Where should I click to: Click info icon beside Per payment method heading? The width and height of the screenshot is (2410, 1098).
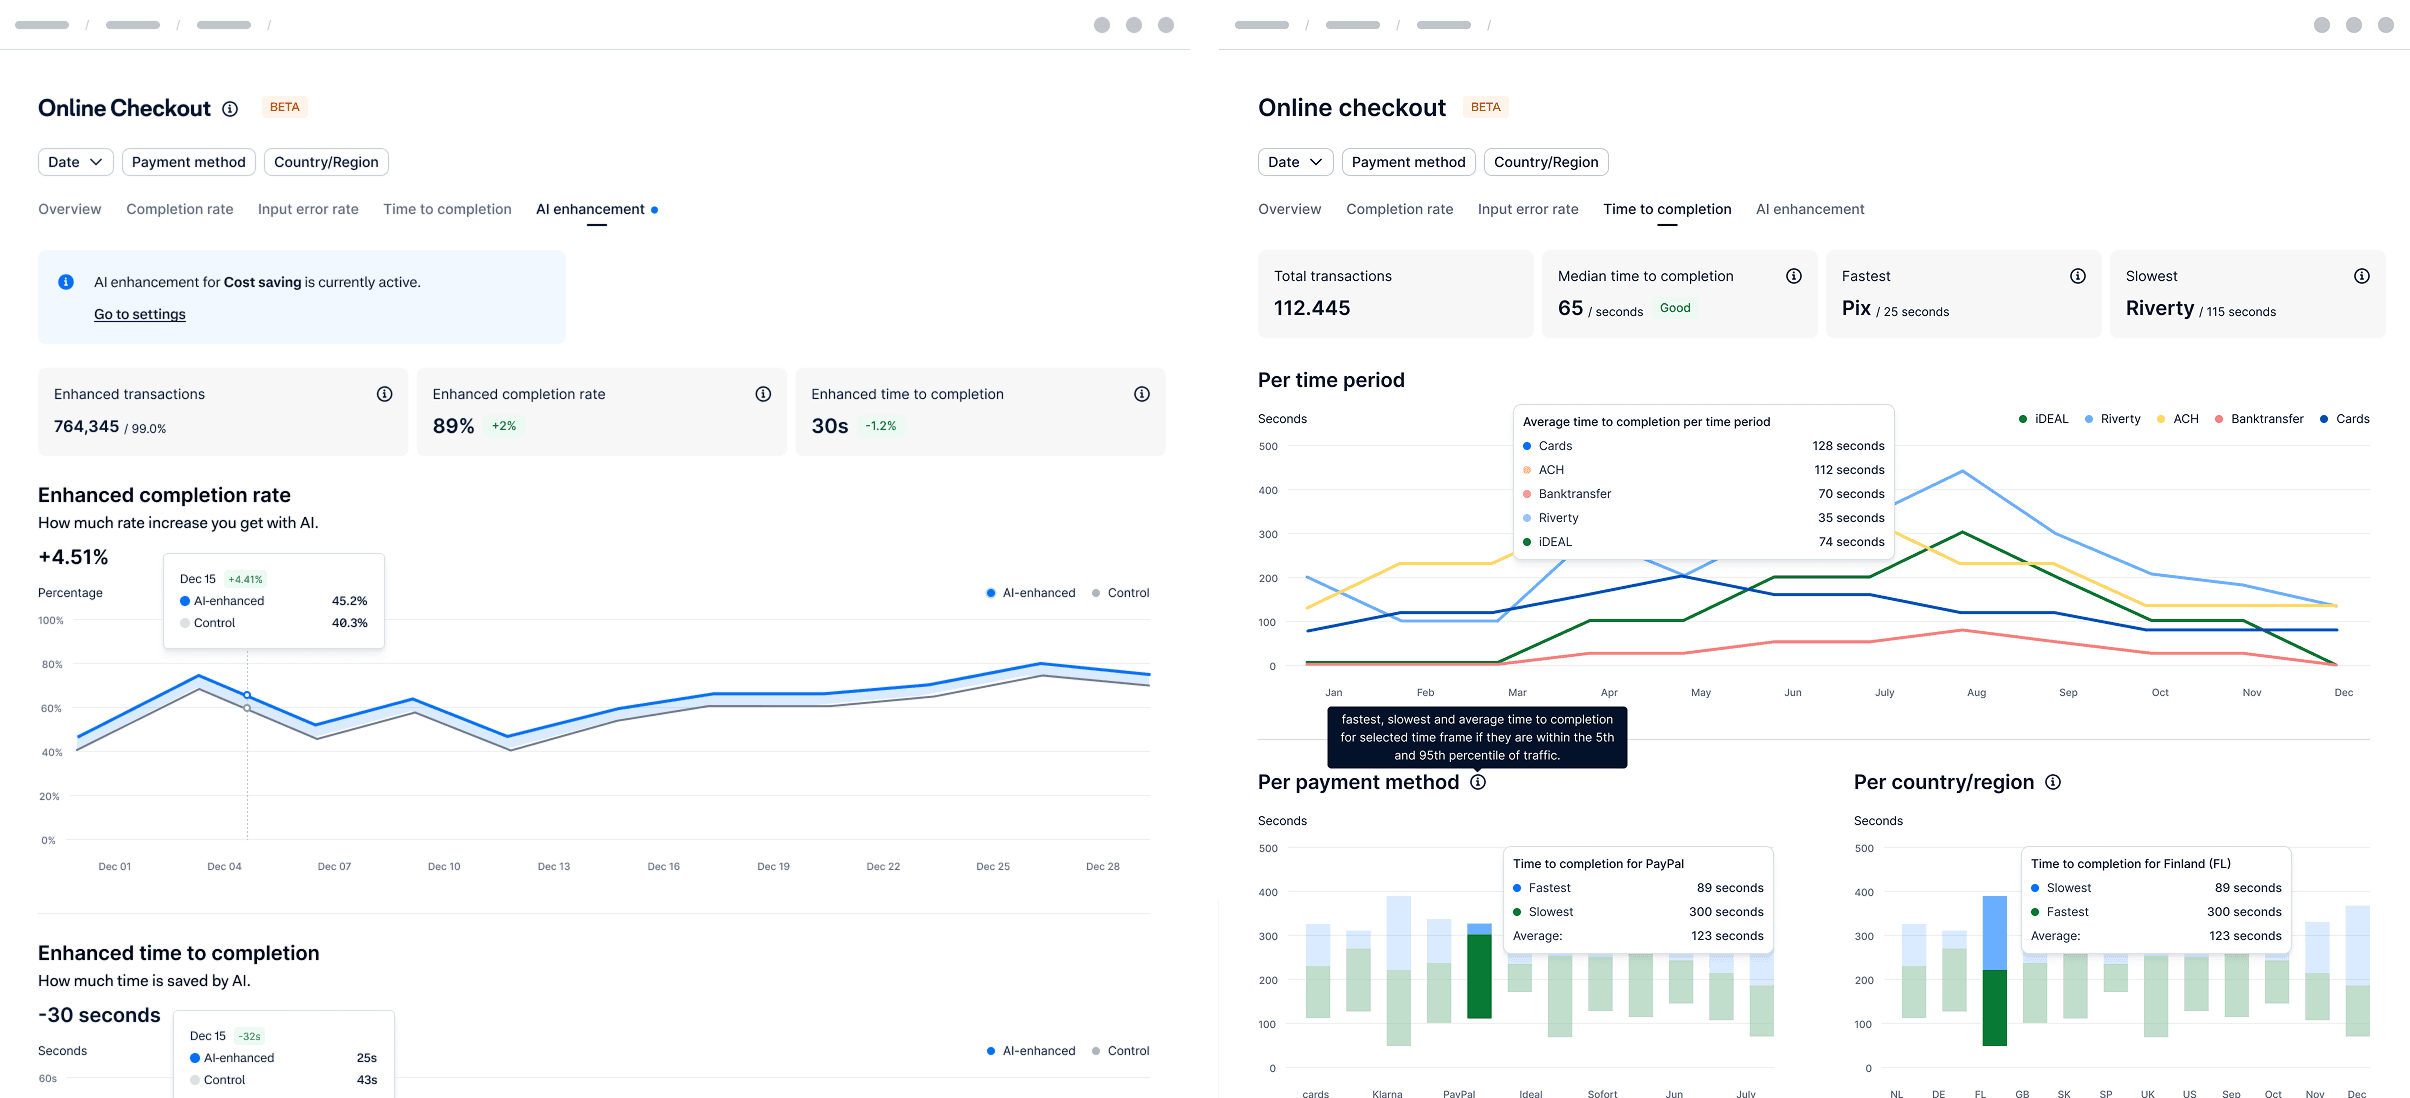click(1478, 782)
